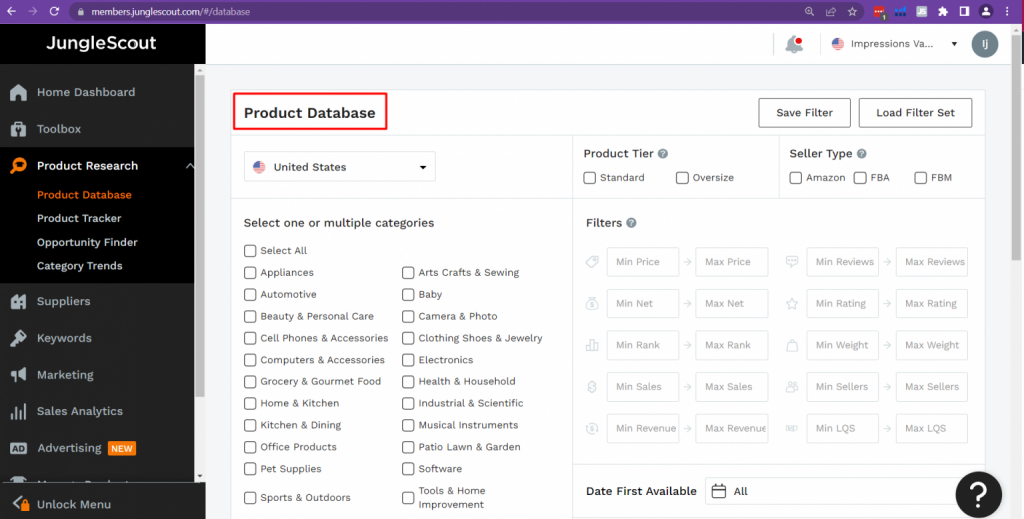Click the Load Filter Set button
This screenshot has height=519, width=1024.
coord(914,113)
